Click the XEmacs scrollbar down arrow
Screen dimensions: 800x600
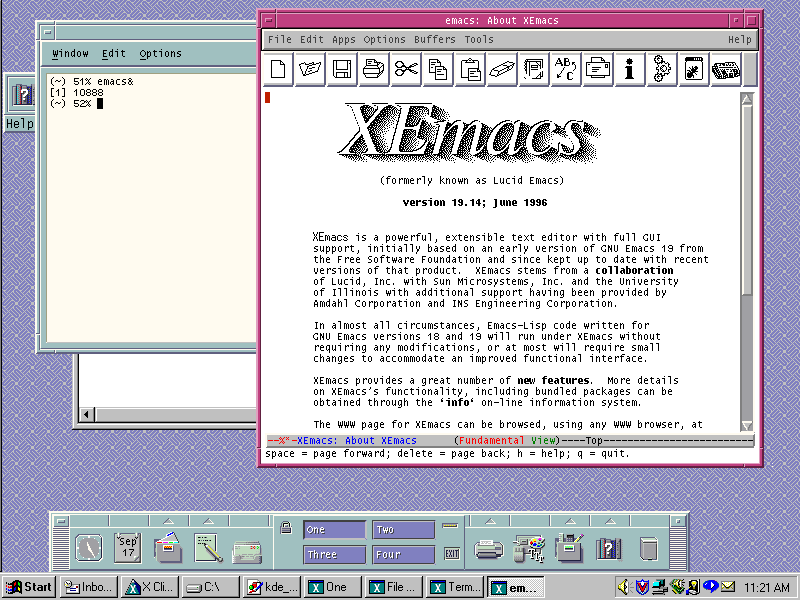click(x=747, y=425)
